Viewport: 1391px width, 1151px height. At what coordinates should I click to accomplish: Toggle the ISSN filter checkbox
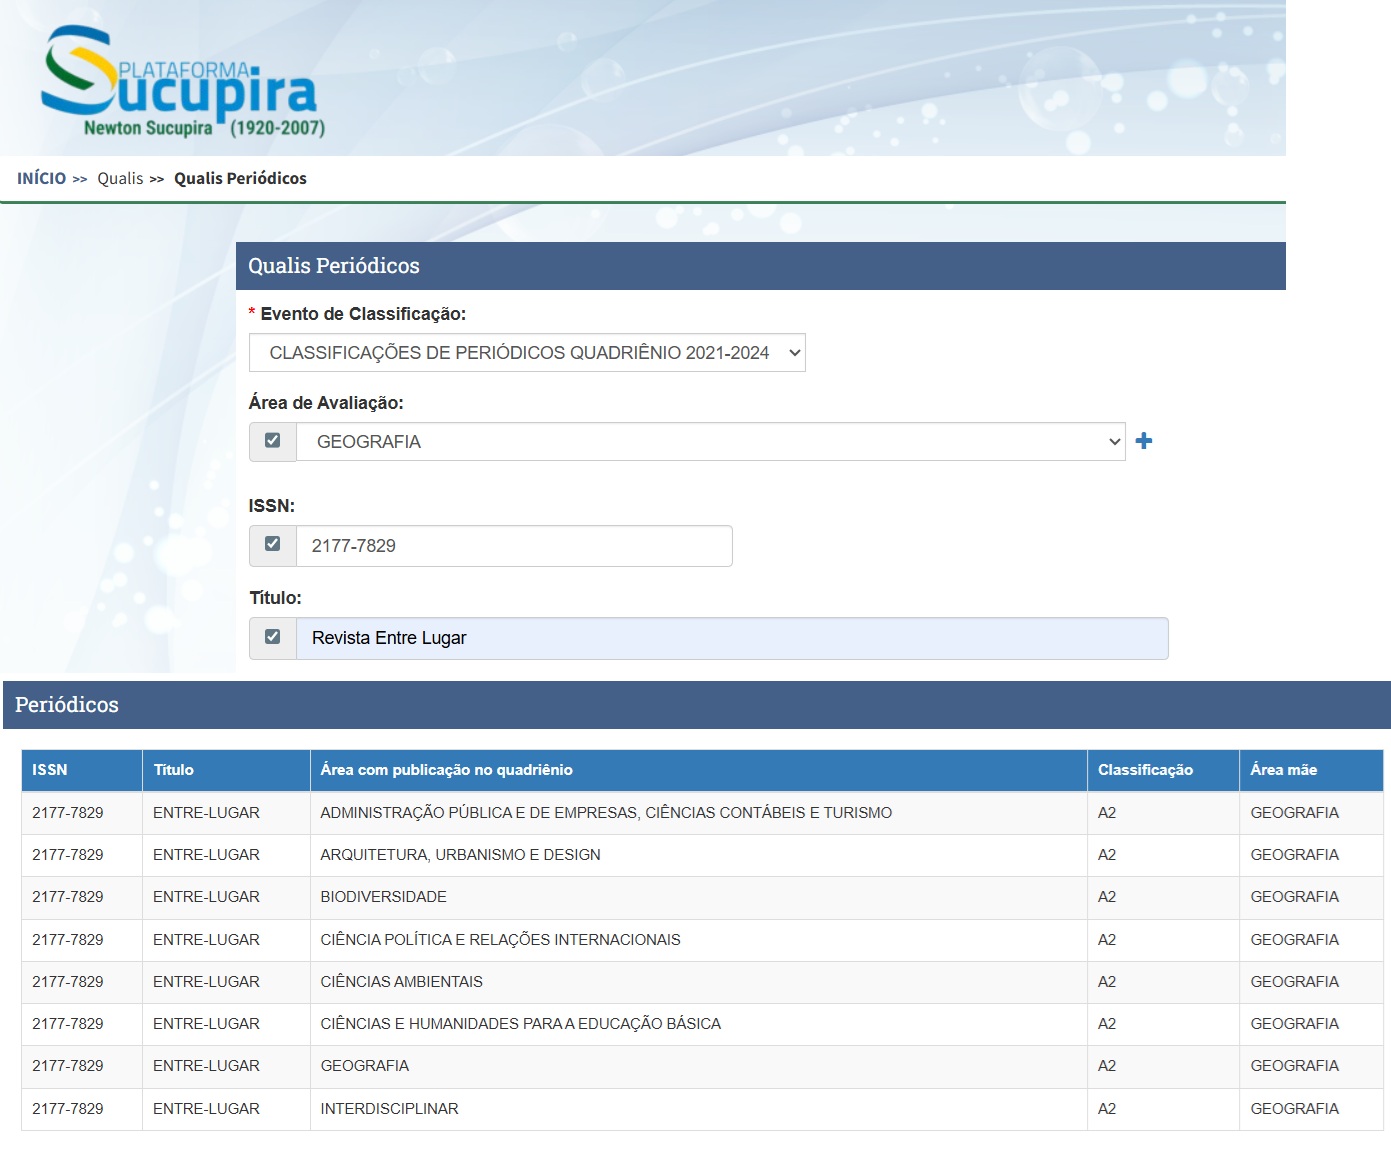pos(272,545)
